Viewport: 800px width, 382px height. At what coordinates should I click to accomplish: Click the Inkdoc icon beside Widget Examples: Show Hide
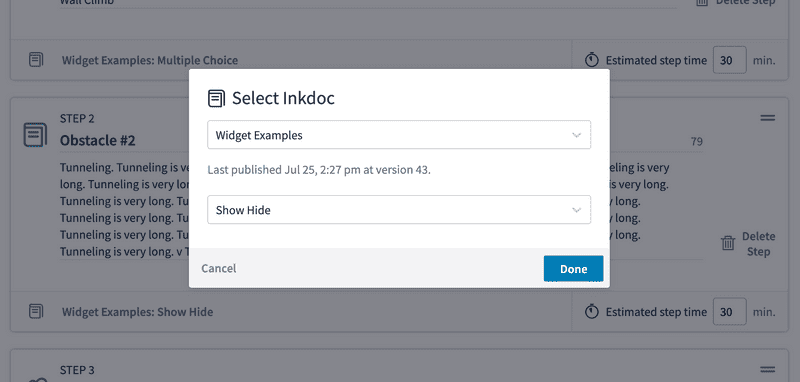(x=36, y=312)
